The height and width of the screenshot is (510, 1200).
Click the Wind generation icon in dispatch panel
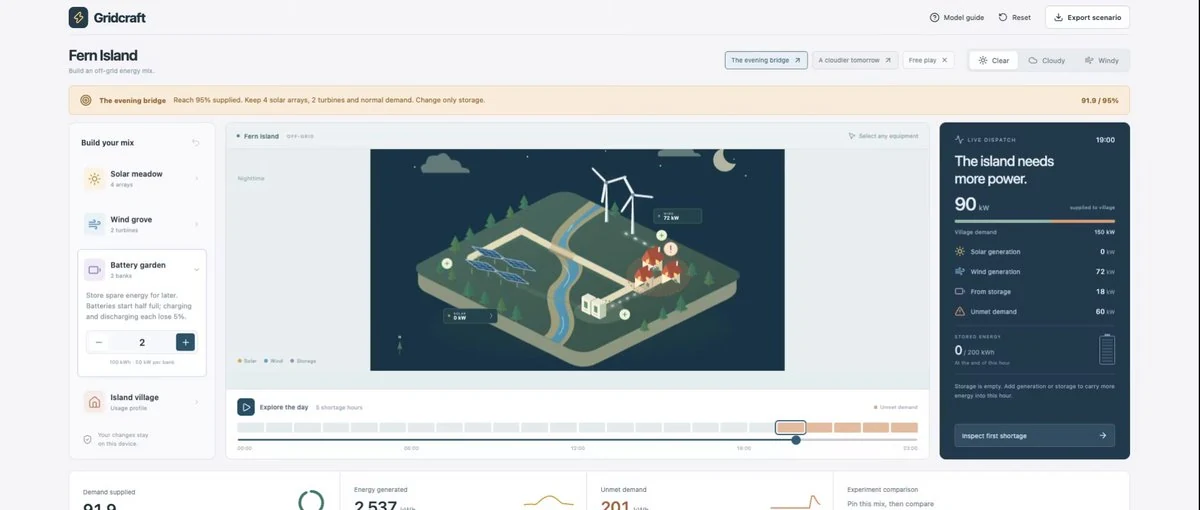click(x=960, y=272)
